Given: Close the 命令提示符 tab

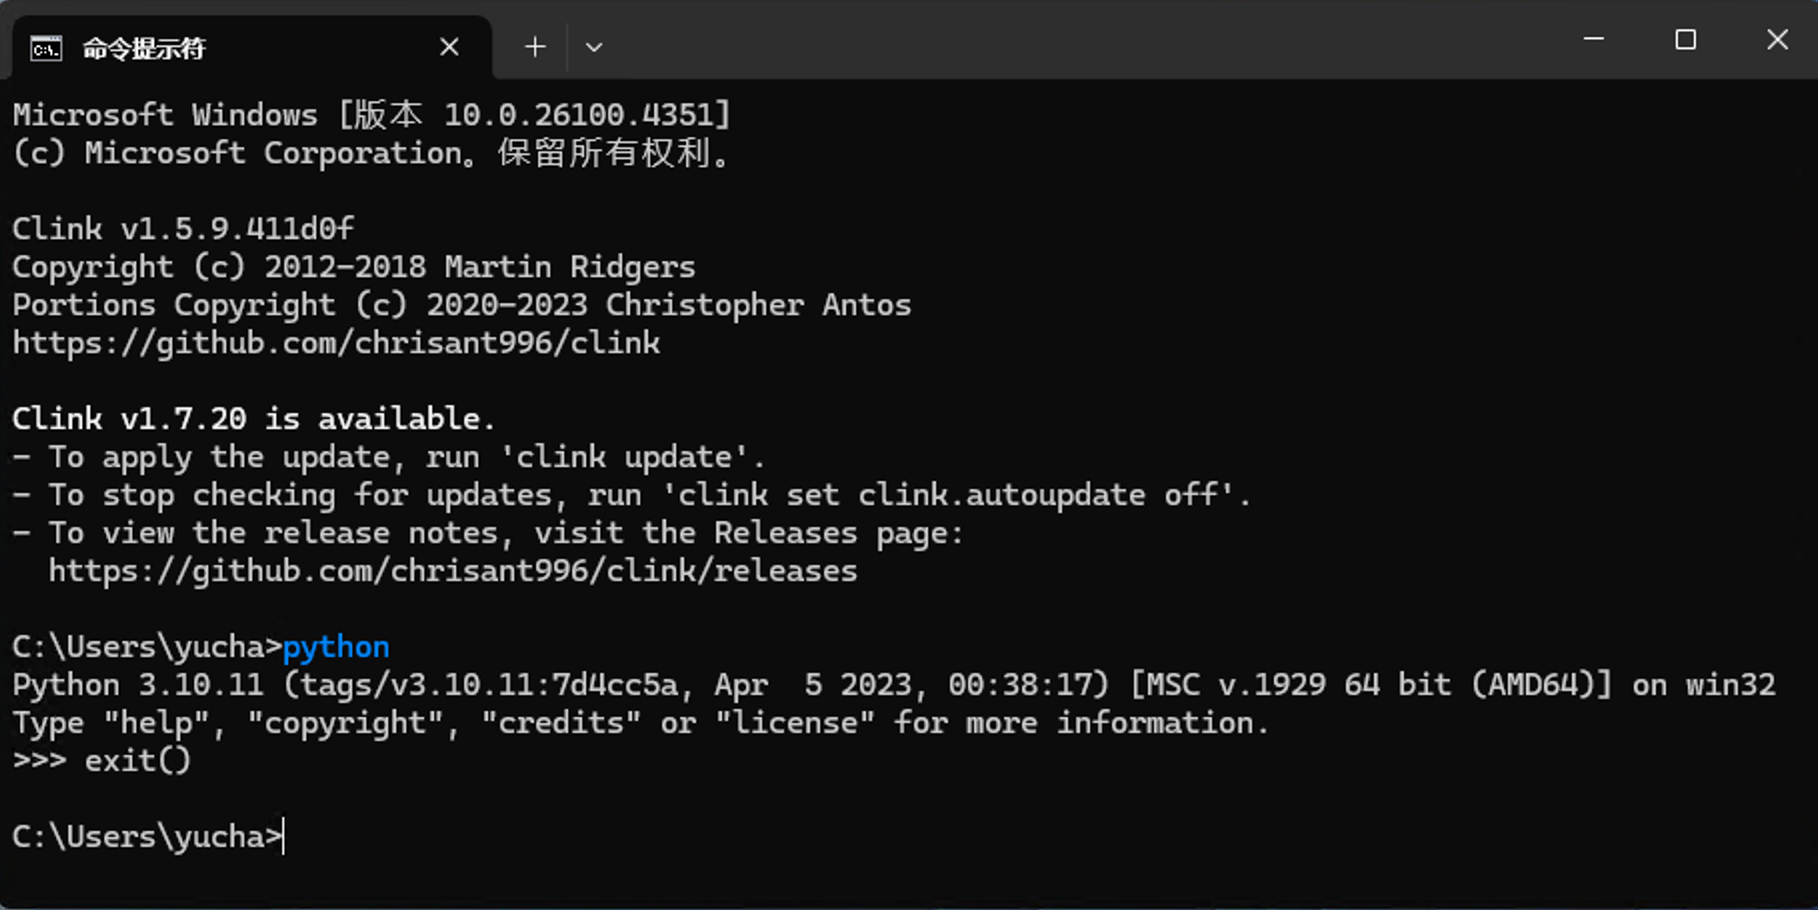Looking at the screenshot, I should (x=450, y=47).
